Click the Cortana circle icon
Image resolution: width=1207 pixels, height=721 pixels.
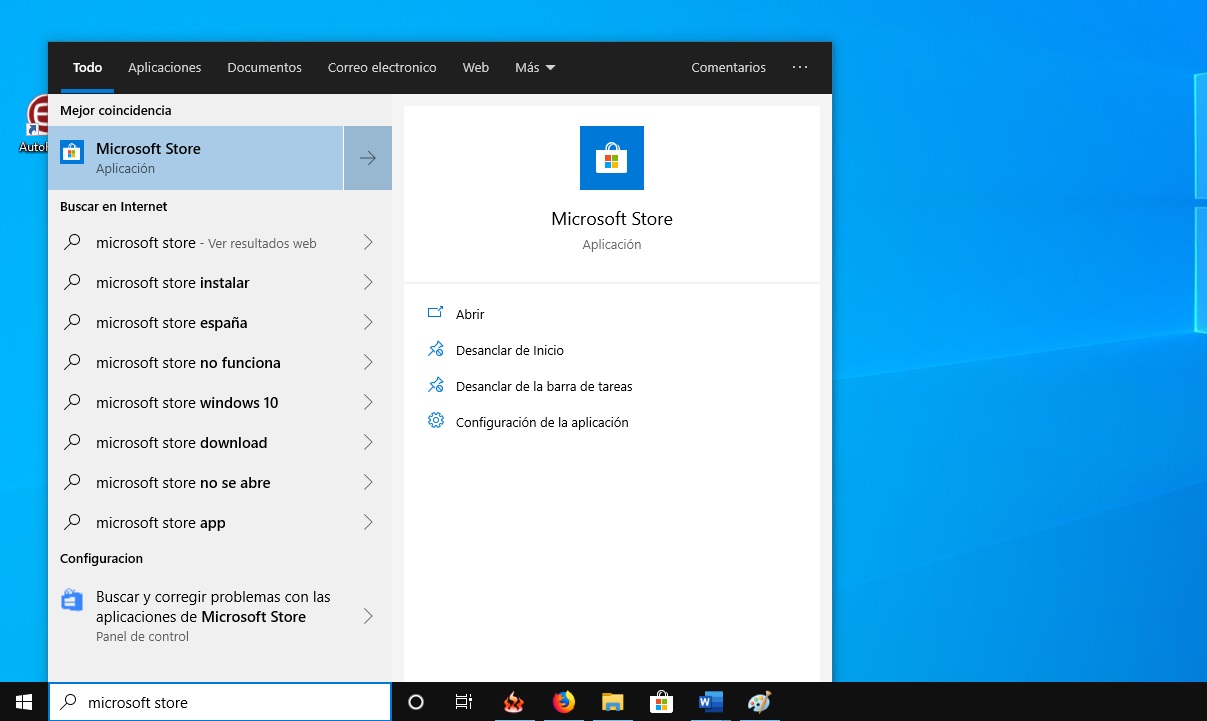tap(416, 702)
